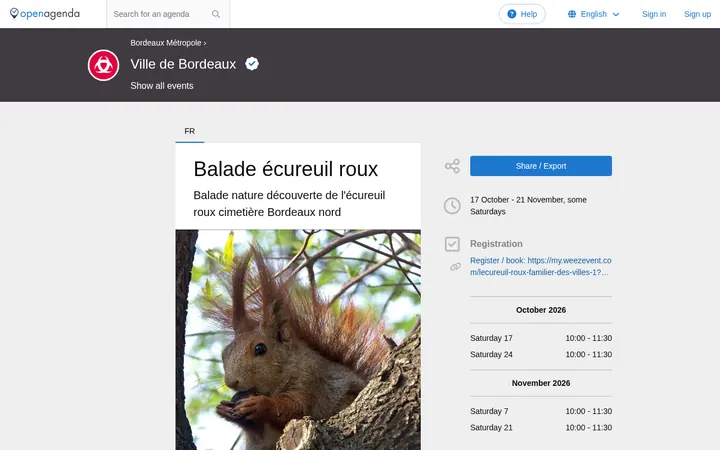Expand the English language dropdown
The height and width of the screenshot is (450, 720).
(x=594, y=14)
